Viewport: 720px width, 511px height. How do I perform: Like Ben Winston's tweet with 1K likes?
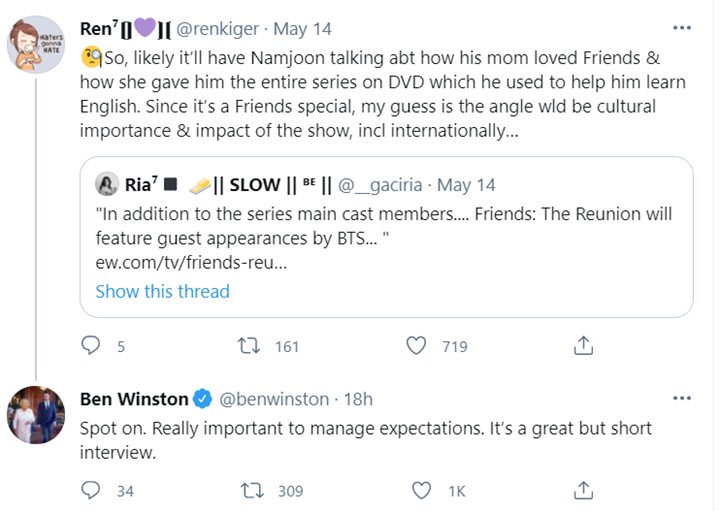pyautogui.click(x=421, y=490)
